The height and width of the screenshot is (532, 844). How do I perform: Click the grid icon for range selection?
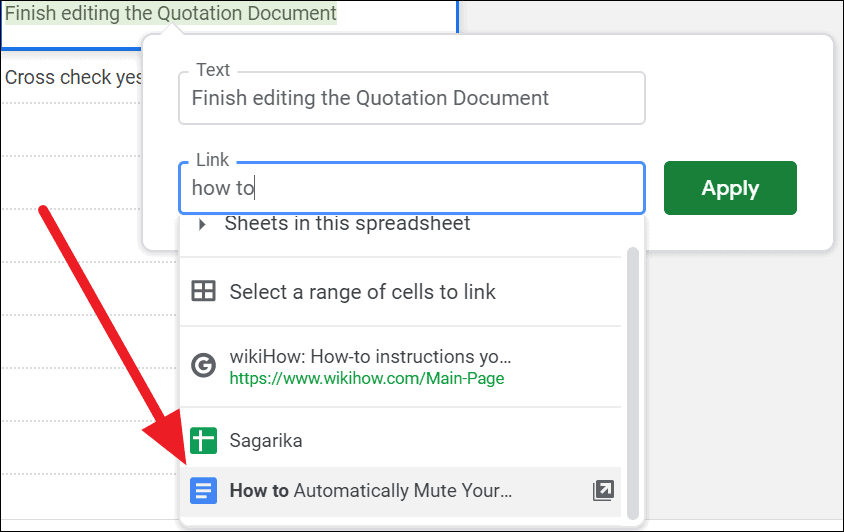pyautogui.click(x=203, y=291)
